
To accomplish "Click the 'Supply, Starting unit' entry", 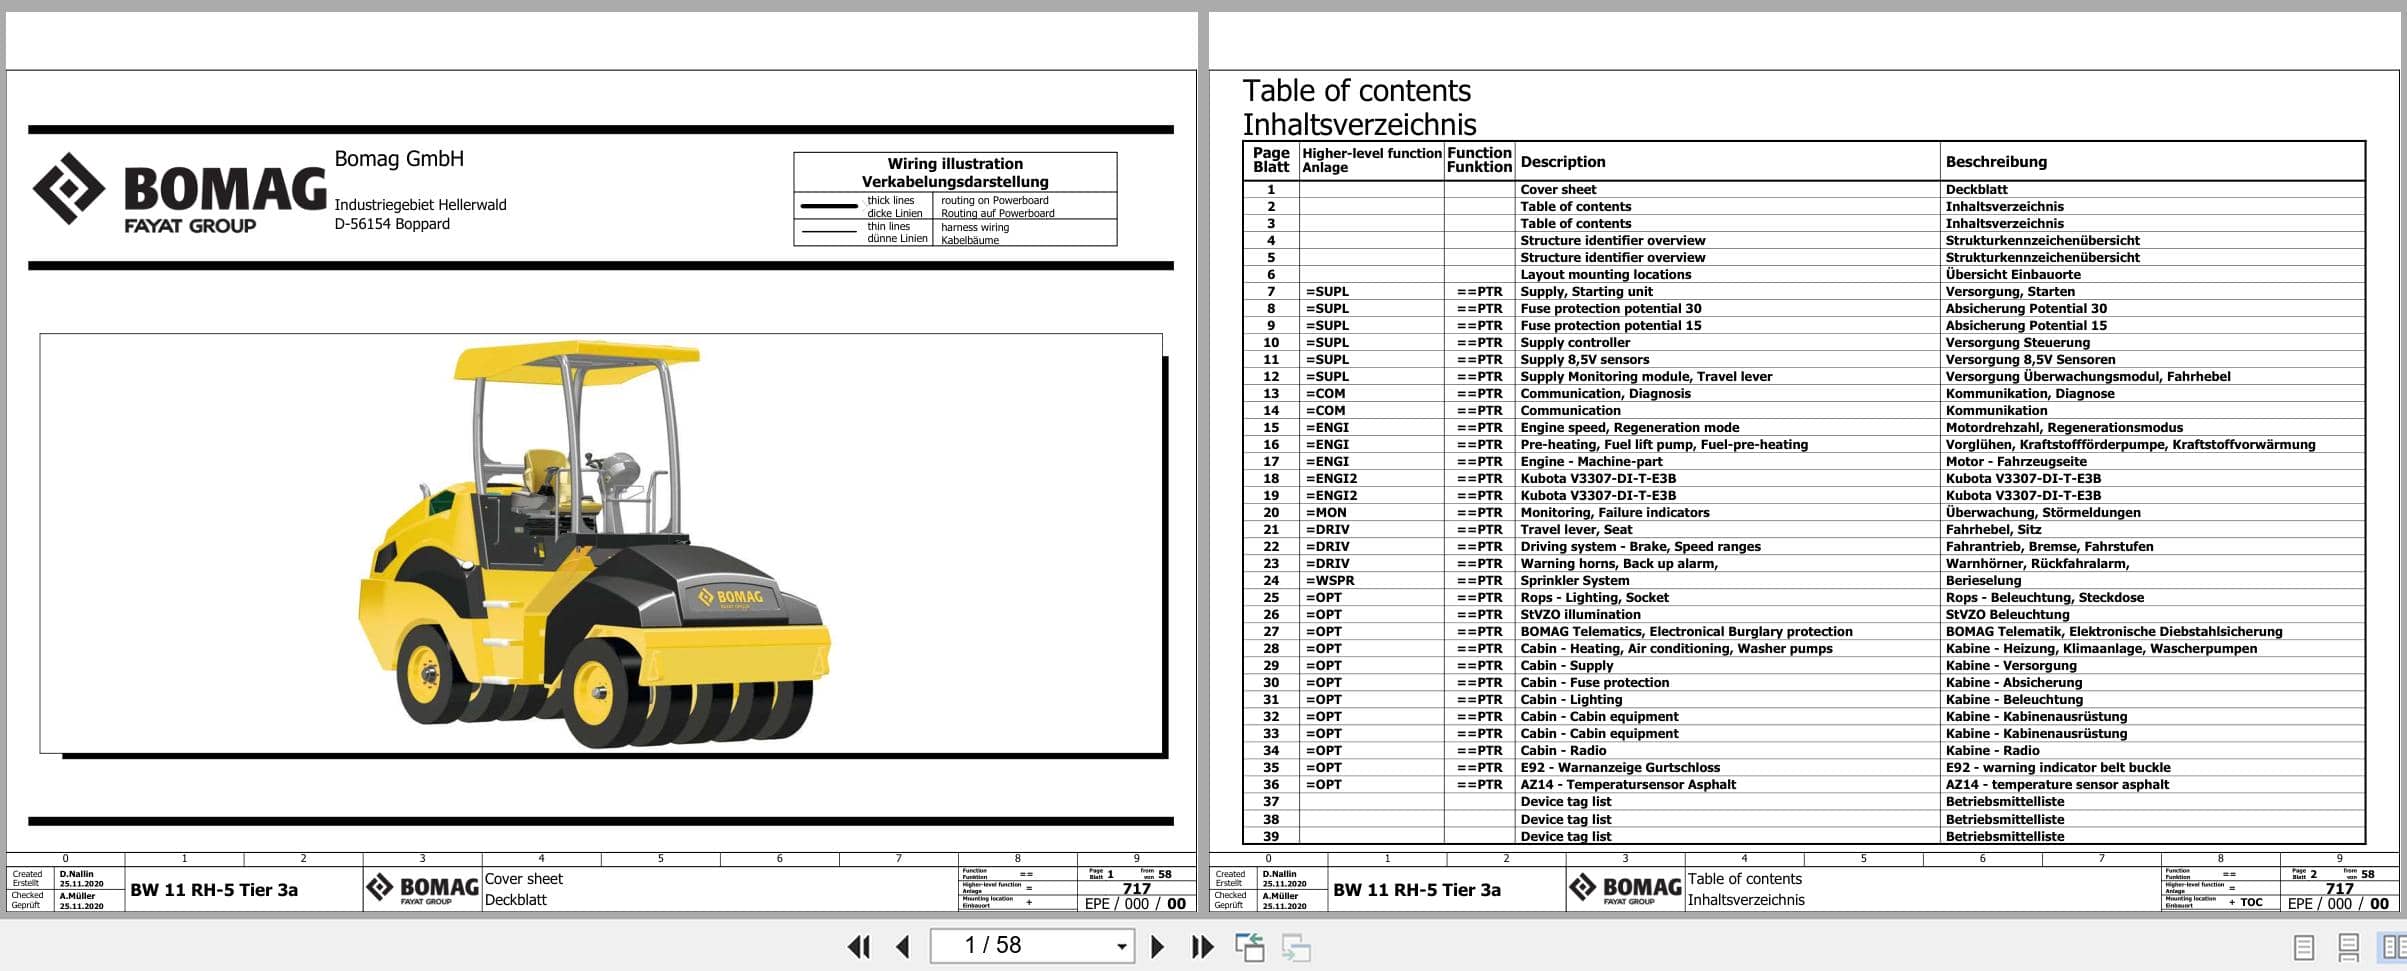I will coord(1586,292).
